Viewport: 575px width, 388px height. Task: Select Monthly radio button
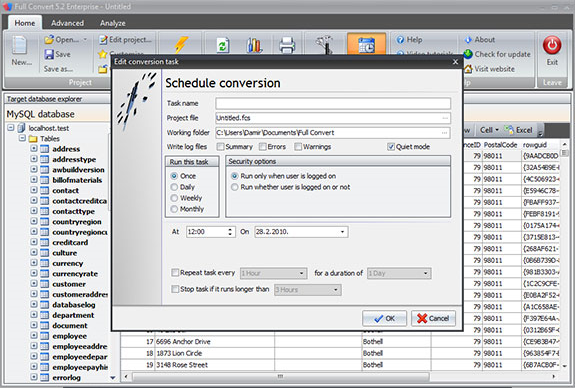[174, 209]
